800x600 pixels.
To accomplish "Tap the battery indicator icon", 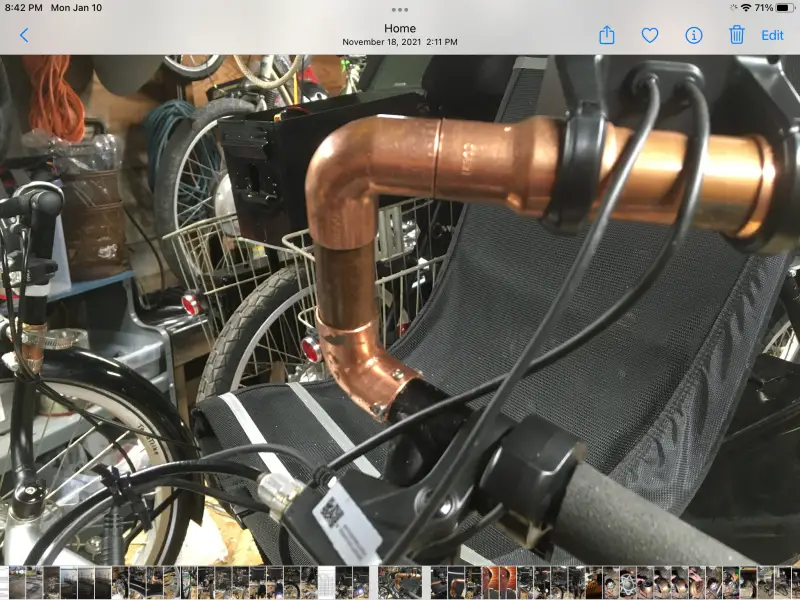I will point(785,8).
